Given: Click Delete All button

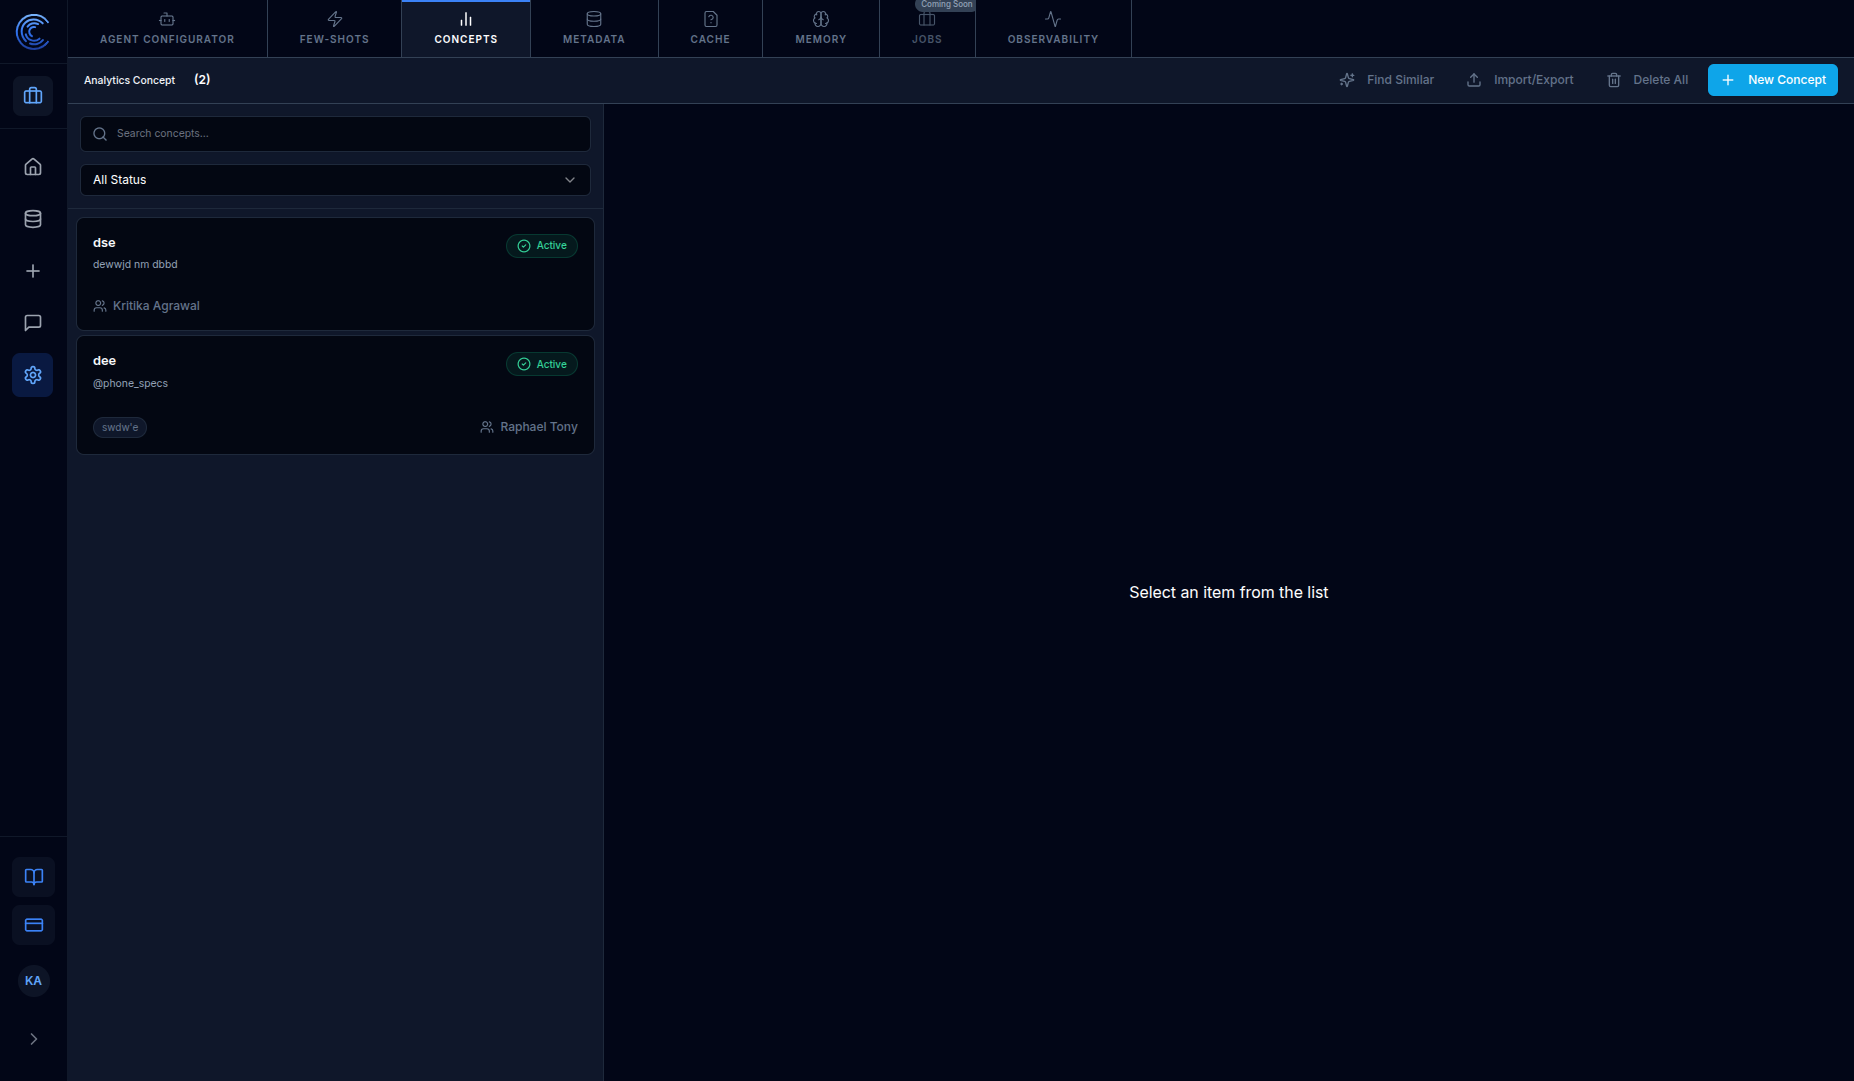Looking at the screenshot, I should coord(1647,80).
